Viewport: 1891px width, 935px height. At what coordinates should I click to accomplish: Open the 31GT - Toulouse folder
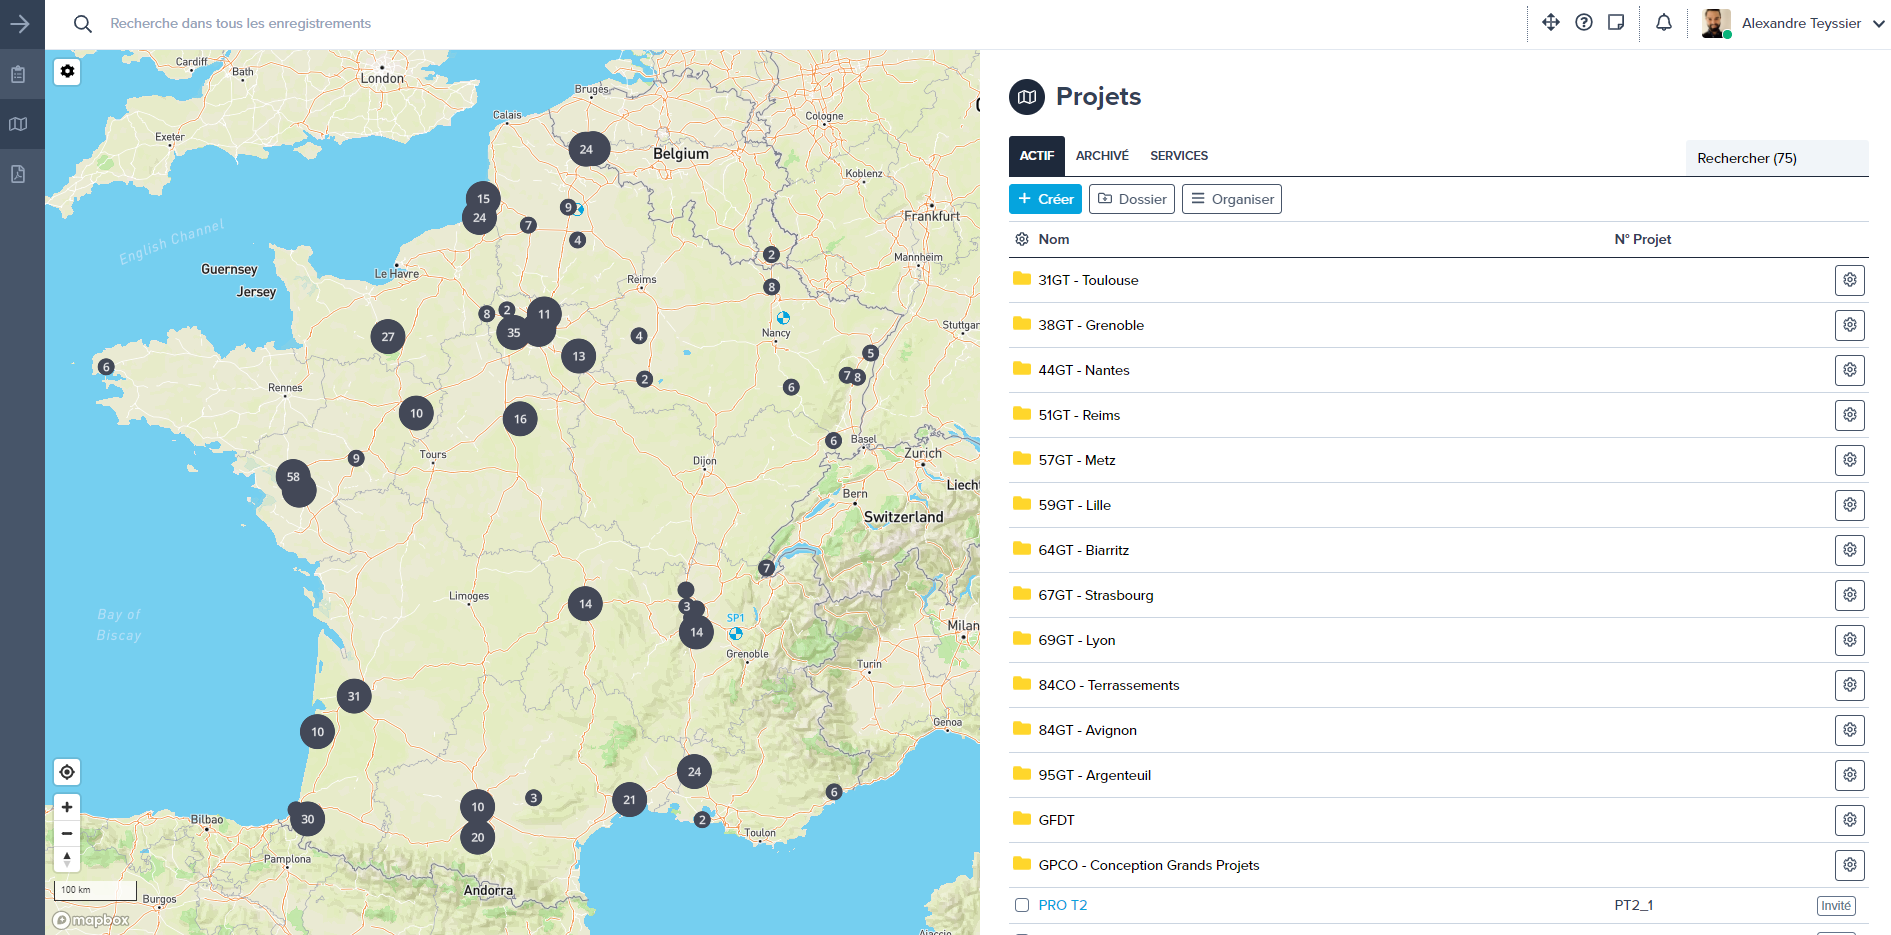coord(1088,280)
